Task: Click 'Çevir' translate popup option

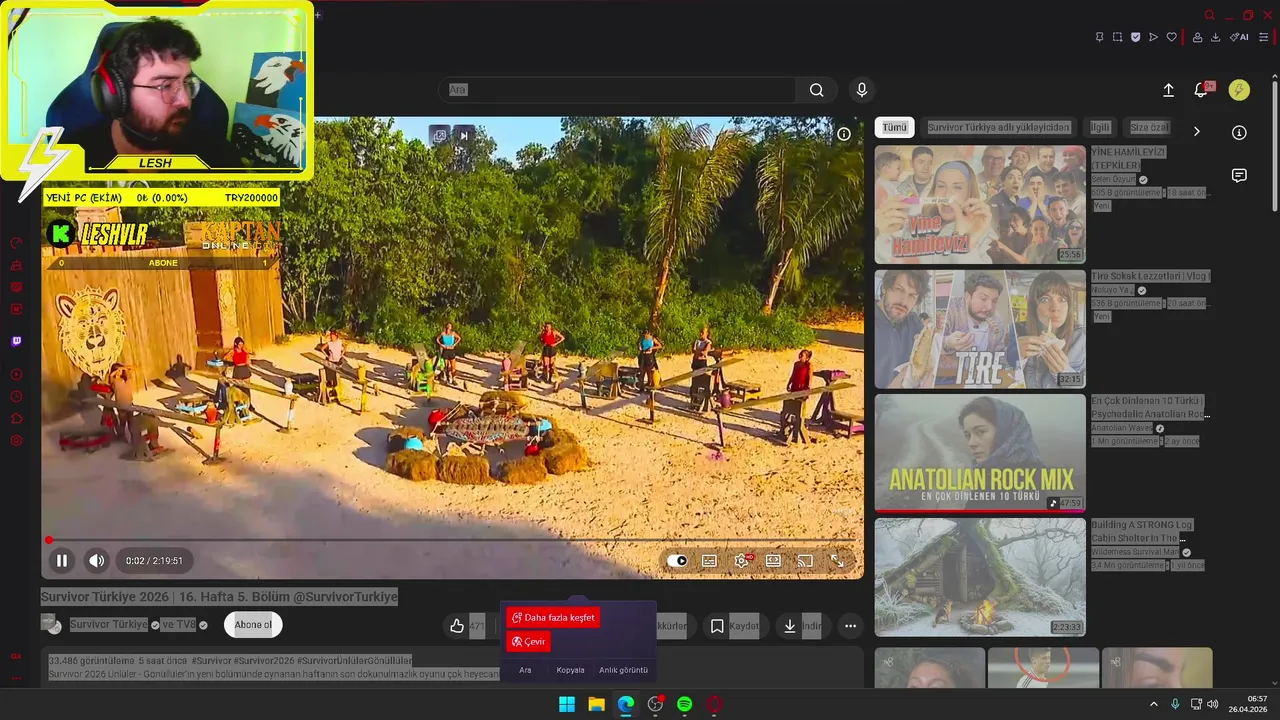Action: click(x=528, y=642)
